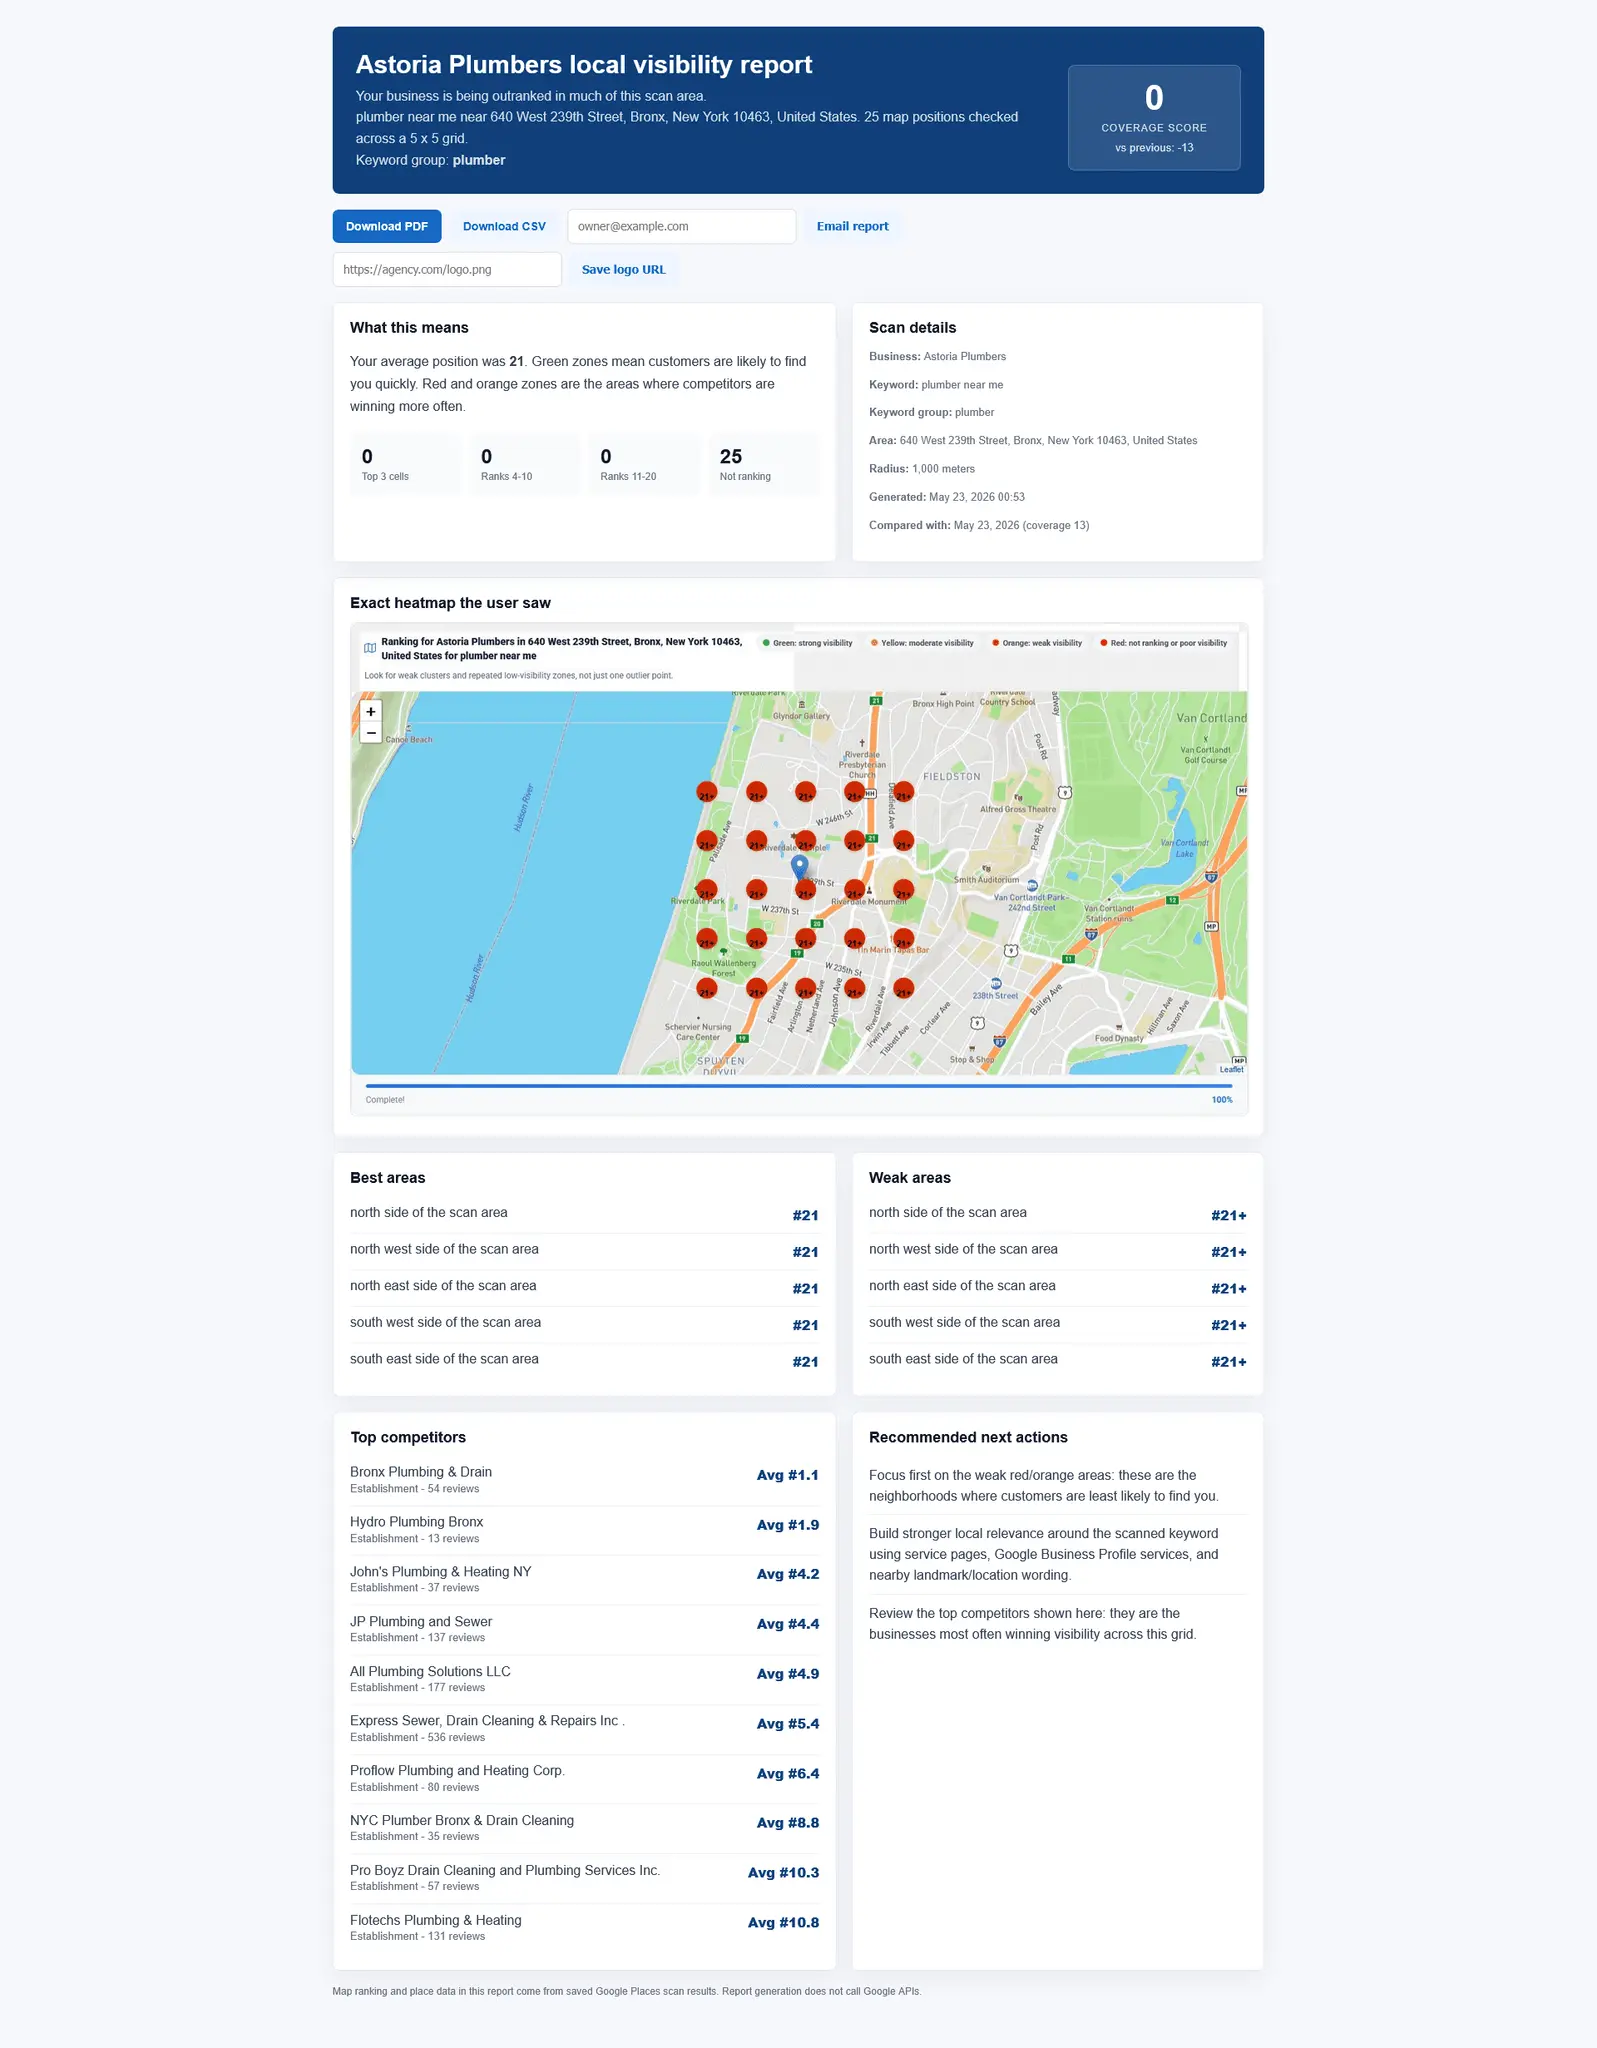This screenshot has width=1597, height=2048.
Task: Select the red 21+ marker just below the blue pin
Action: point(805,890)
